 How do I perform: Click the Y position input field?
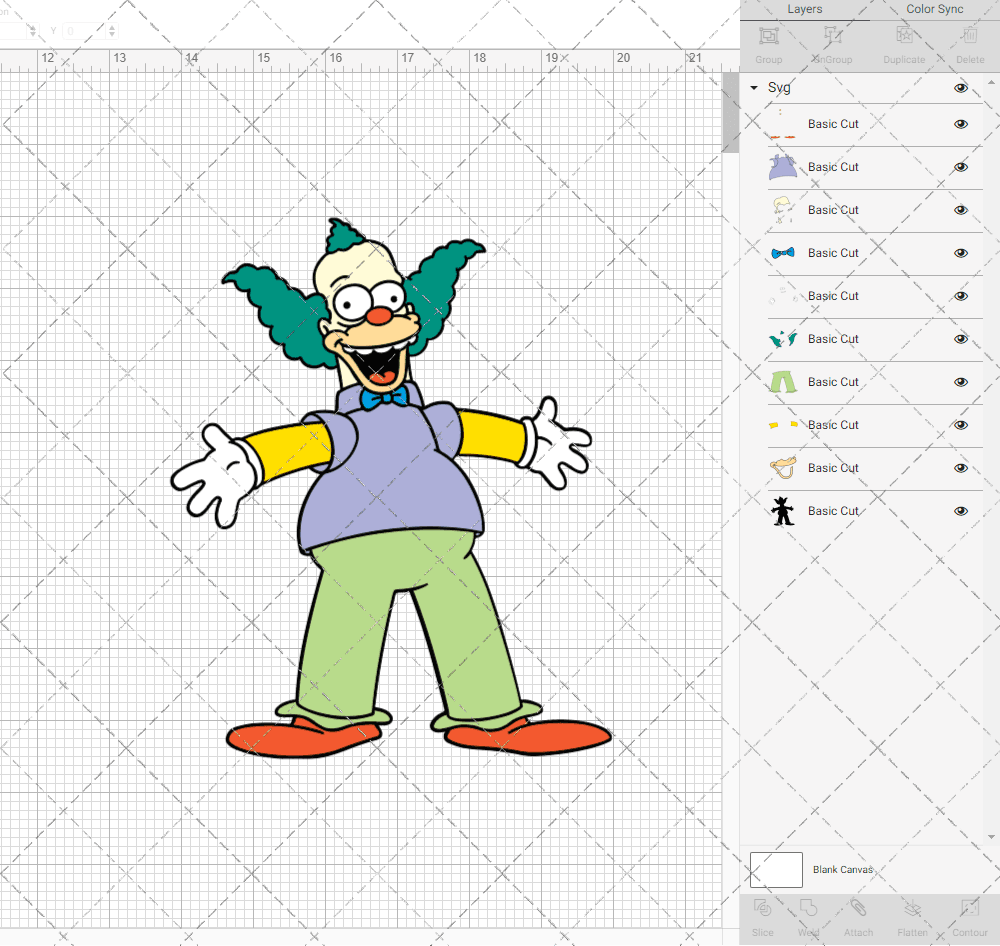(x=84, y=31)
